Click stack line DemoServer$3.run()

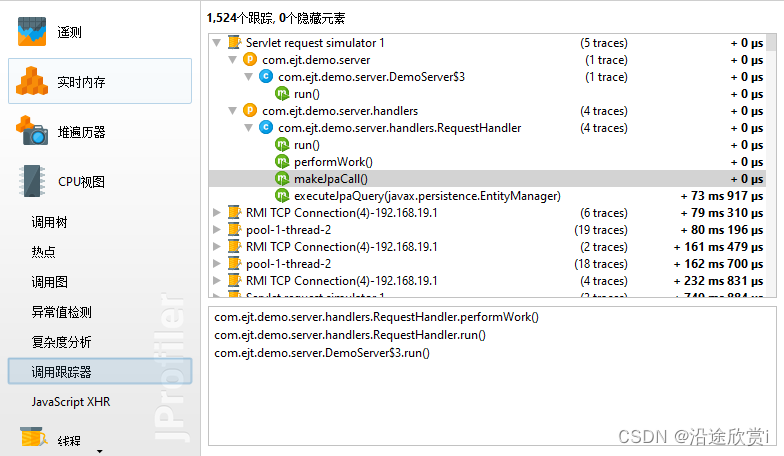click(x=322, y=353)
